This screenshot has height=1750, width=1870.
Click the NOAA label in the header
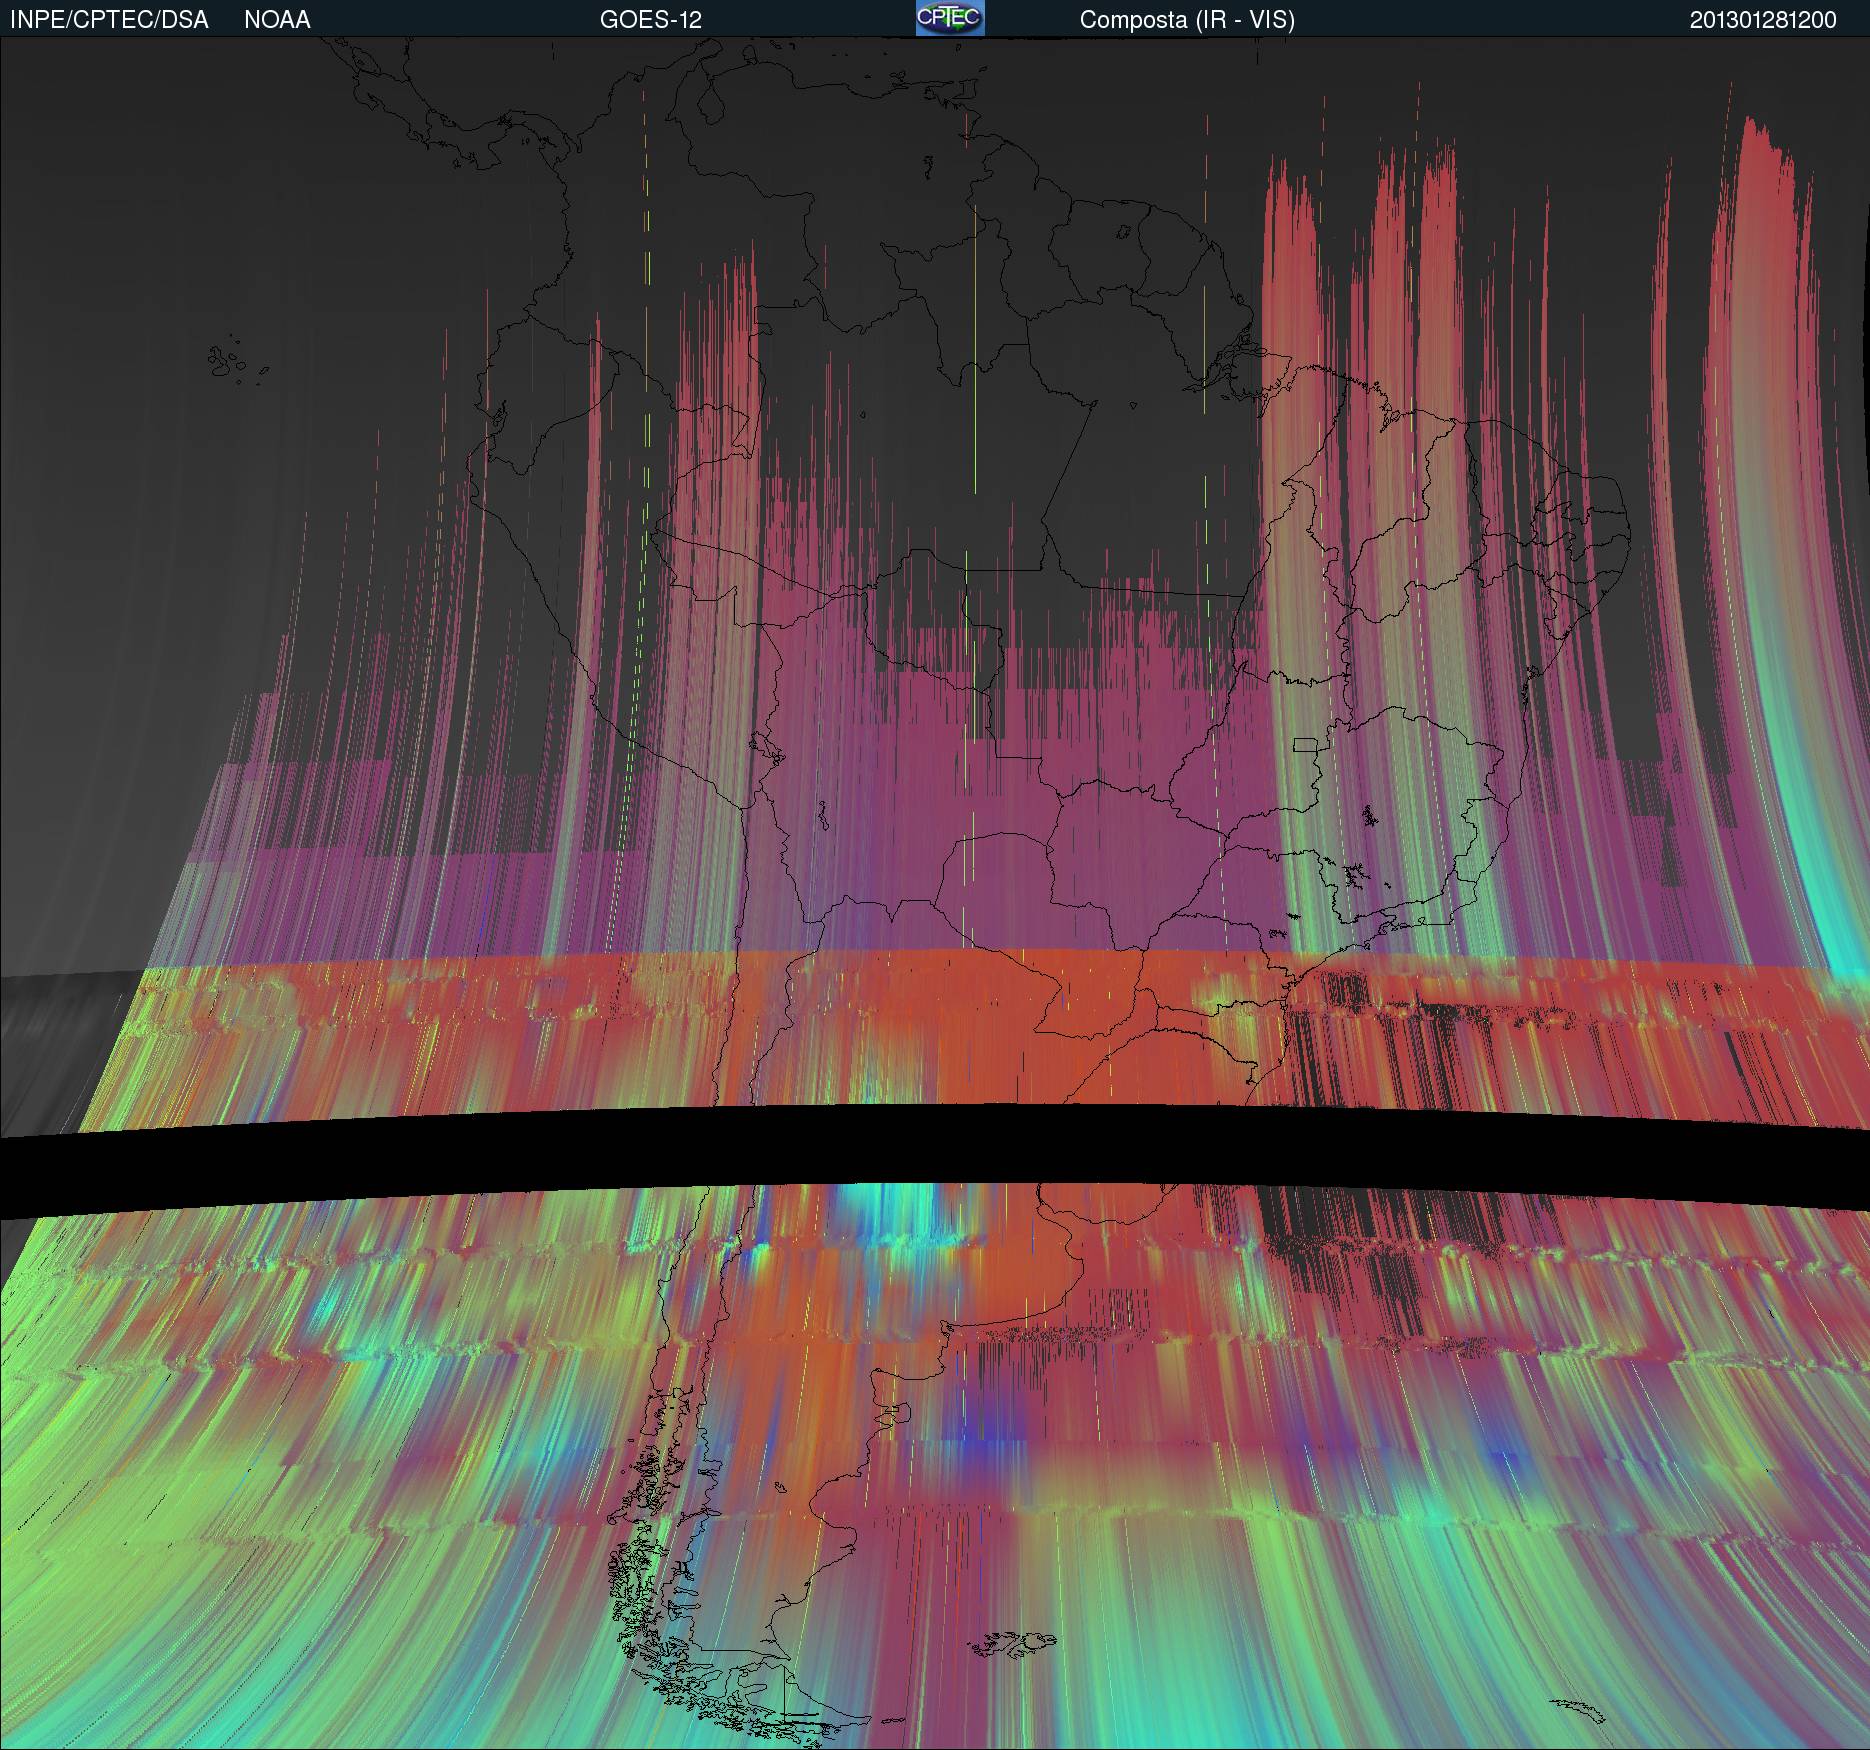(x=277, y=20)
